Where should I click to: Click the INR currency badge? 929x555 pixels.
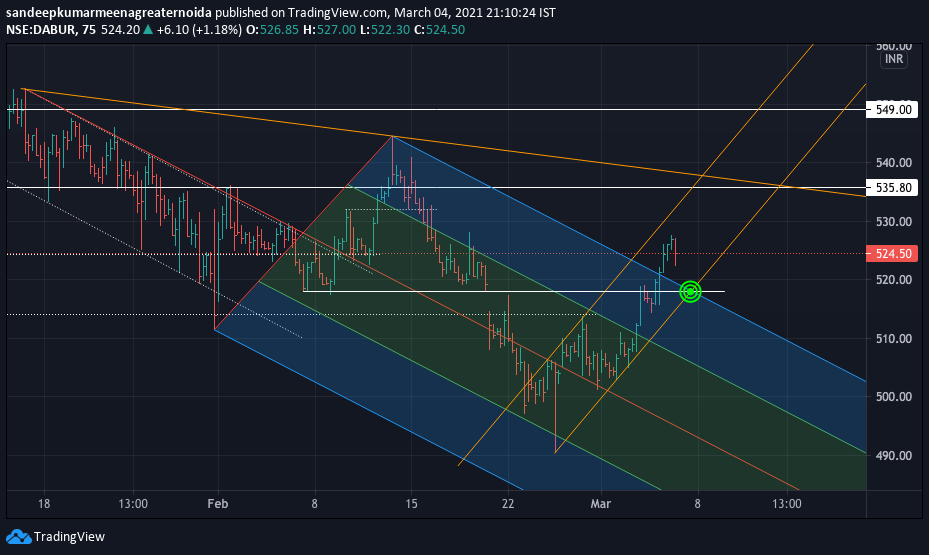[x=893, y=59]
